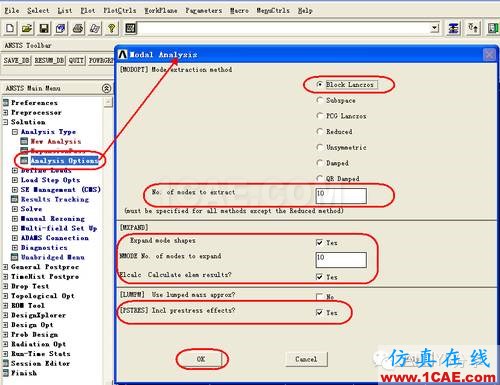Expand the Preprocessor tree node
This screenshot has height=385, width=500.
5,112
